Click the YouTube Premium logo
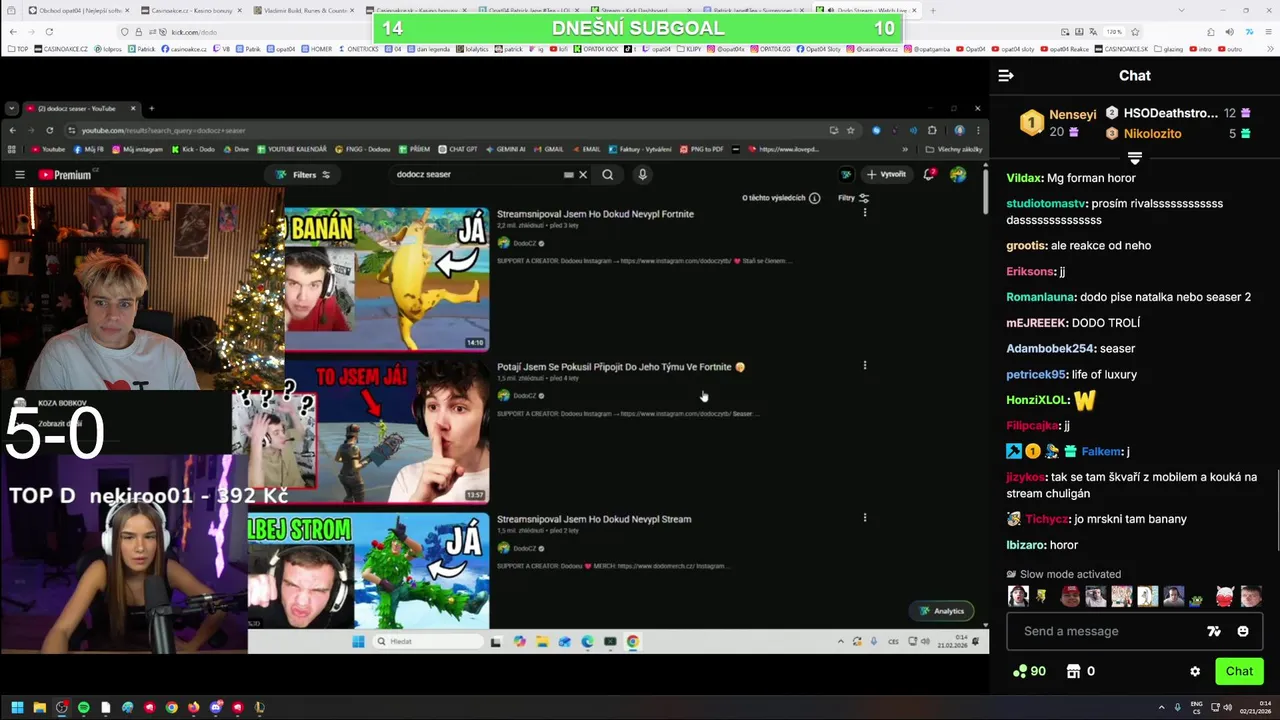 click(65, 175)
